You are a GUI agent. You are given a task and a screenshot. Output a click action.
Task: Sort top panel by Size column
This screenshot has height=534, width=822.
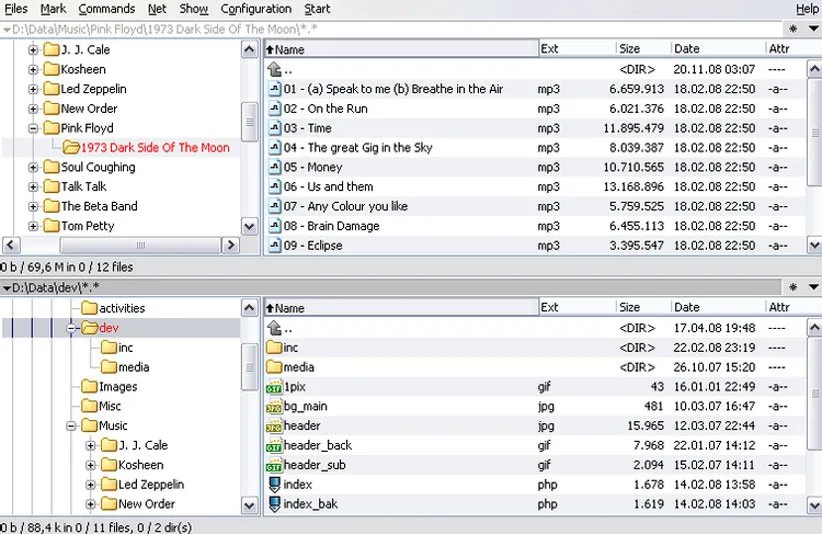(629, 49)
